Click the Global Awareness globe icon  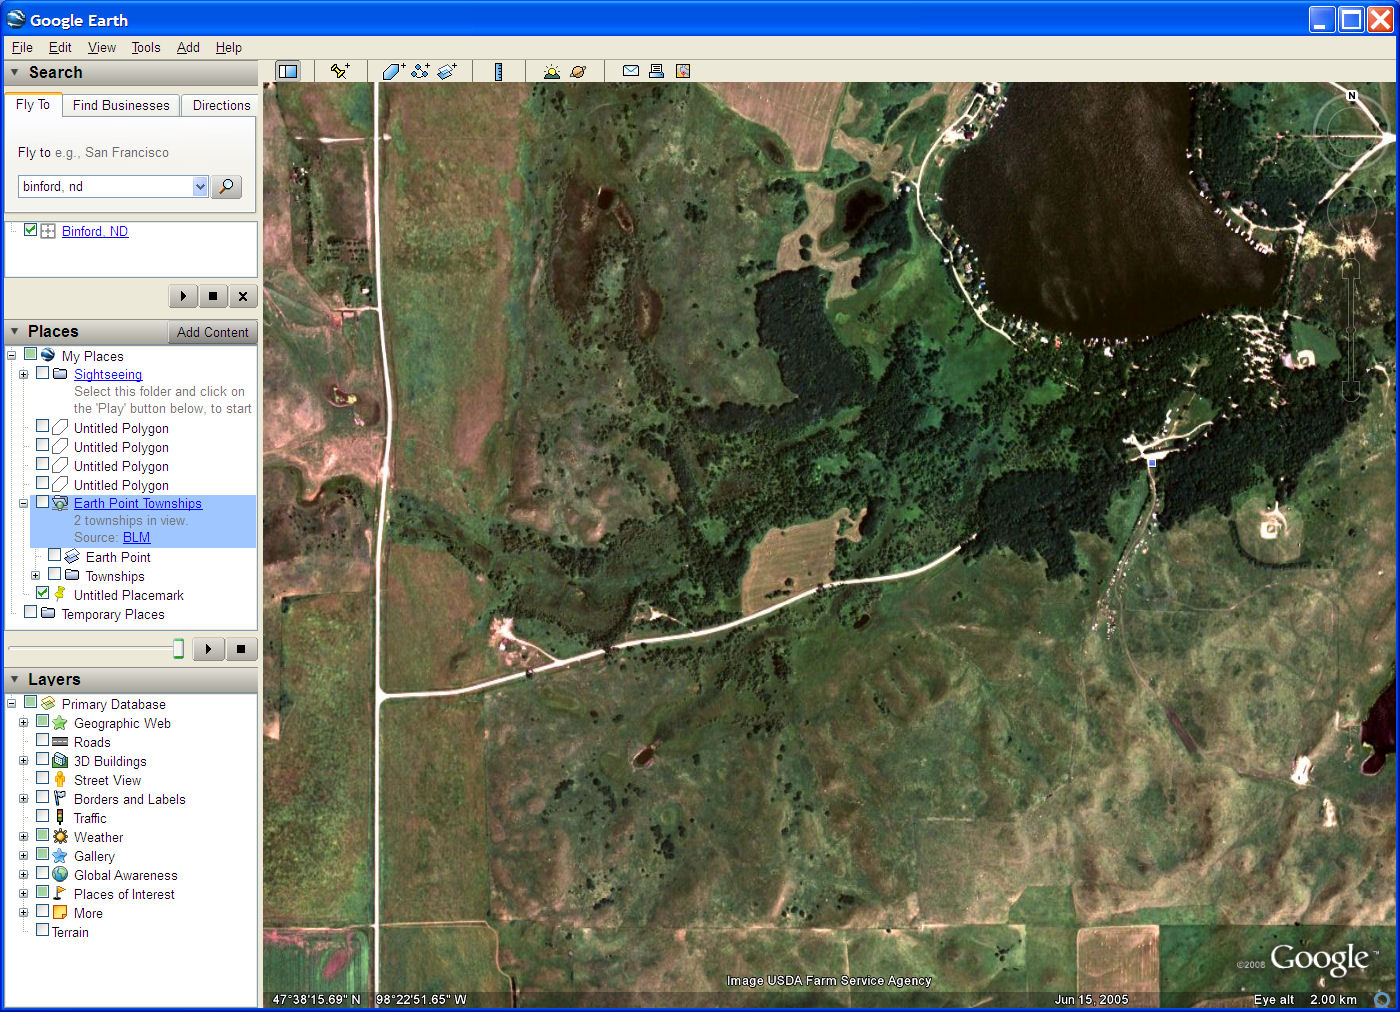[x=60, y=875]
